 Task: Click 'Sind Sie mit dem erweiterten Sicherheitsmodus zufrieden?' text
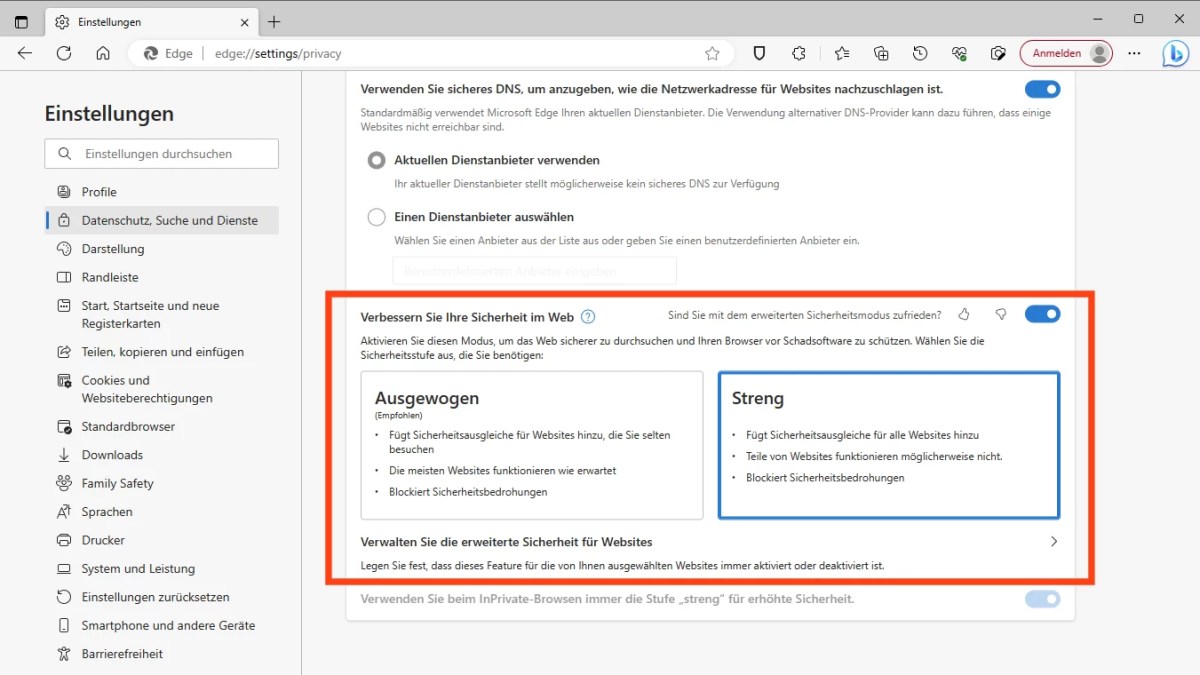(x=804, y=315)
